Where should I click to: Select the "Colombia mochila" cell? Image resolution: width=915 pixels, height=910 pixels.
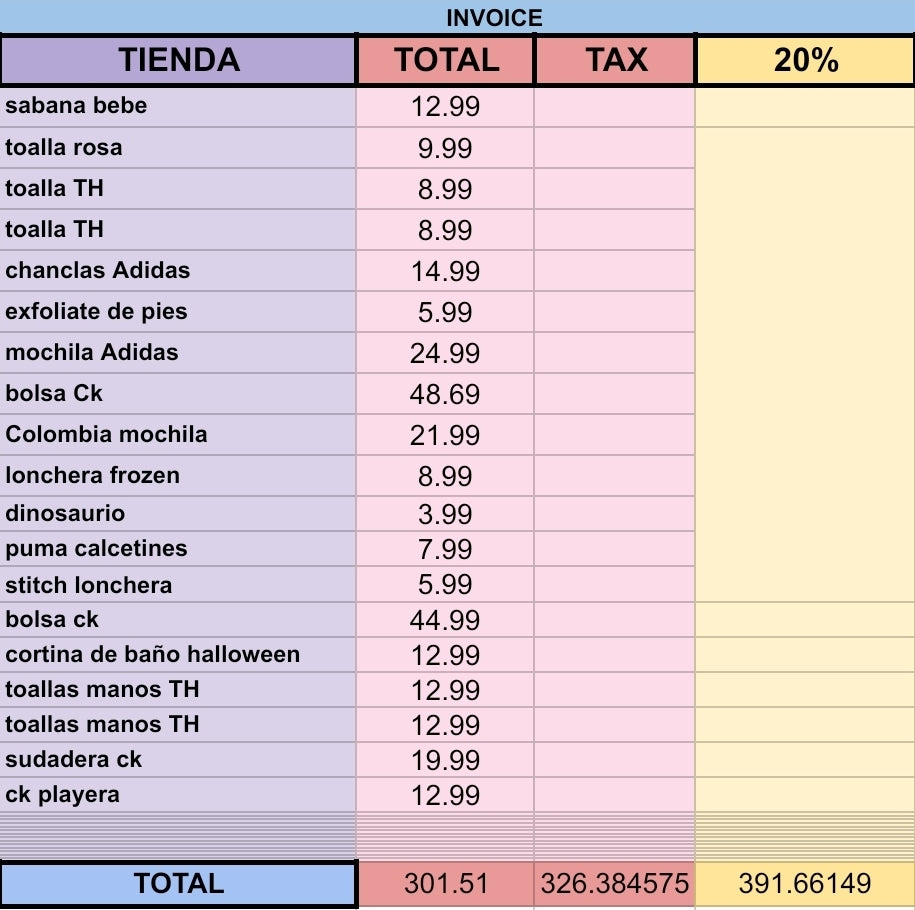tap(178, 435)
